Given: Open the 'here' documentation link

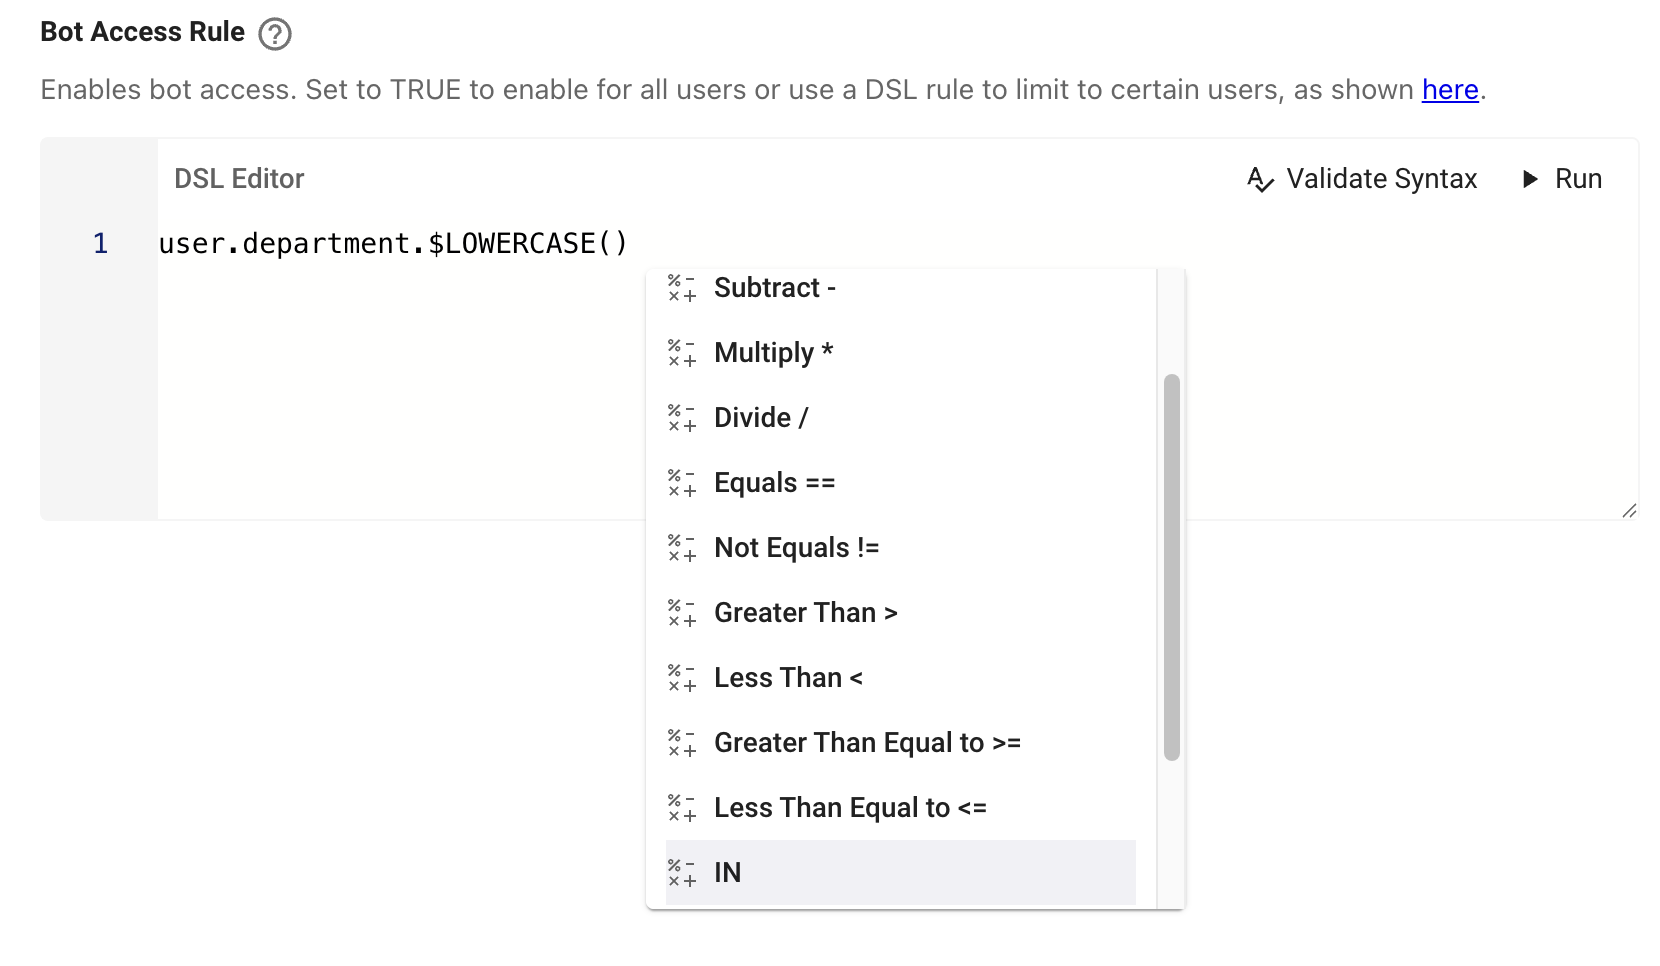Looking at the screenshot, I should (x=1449, y=90).
